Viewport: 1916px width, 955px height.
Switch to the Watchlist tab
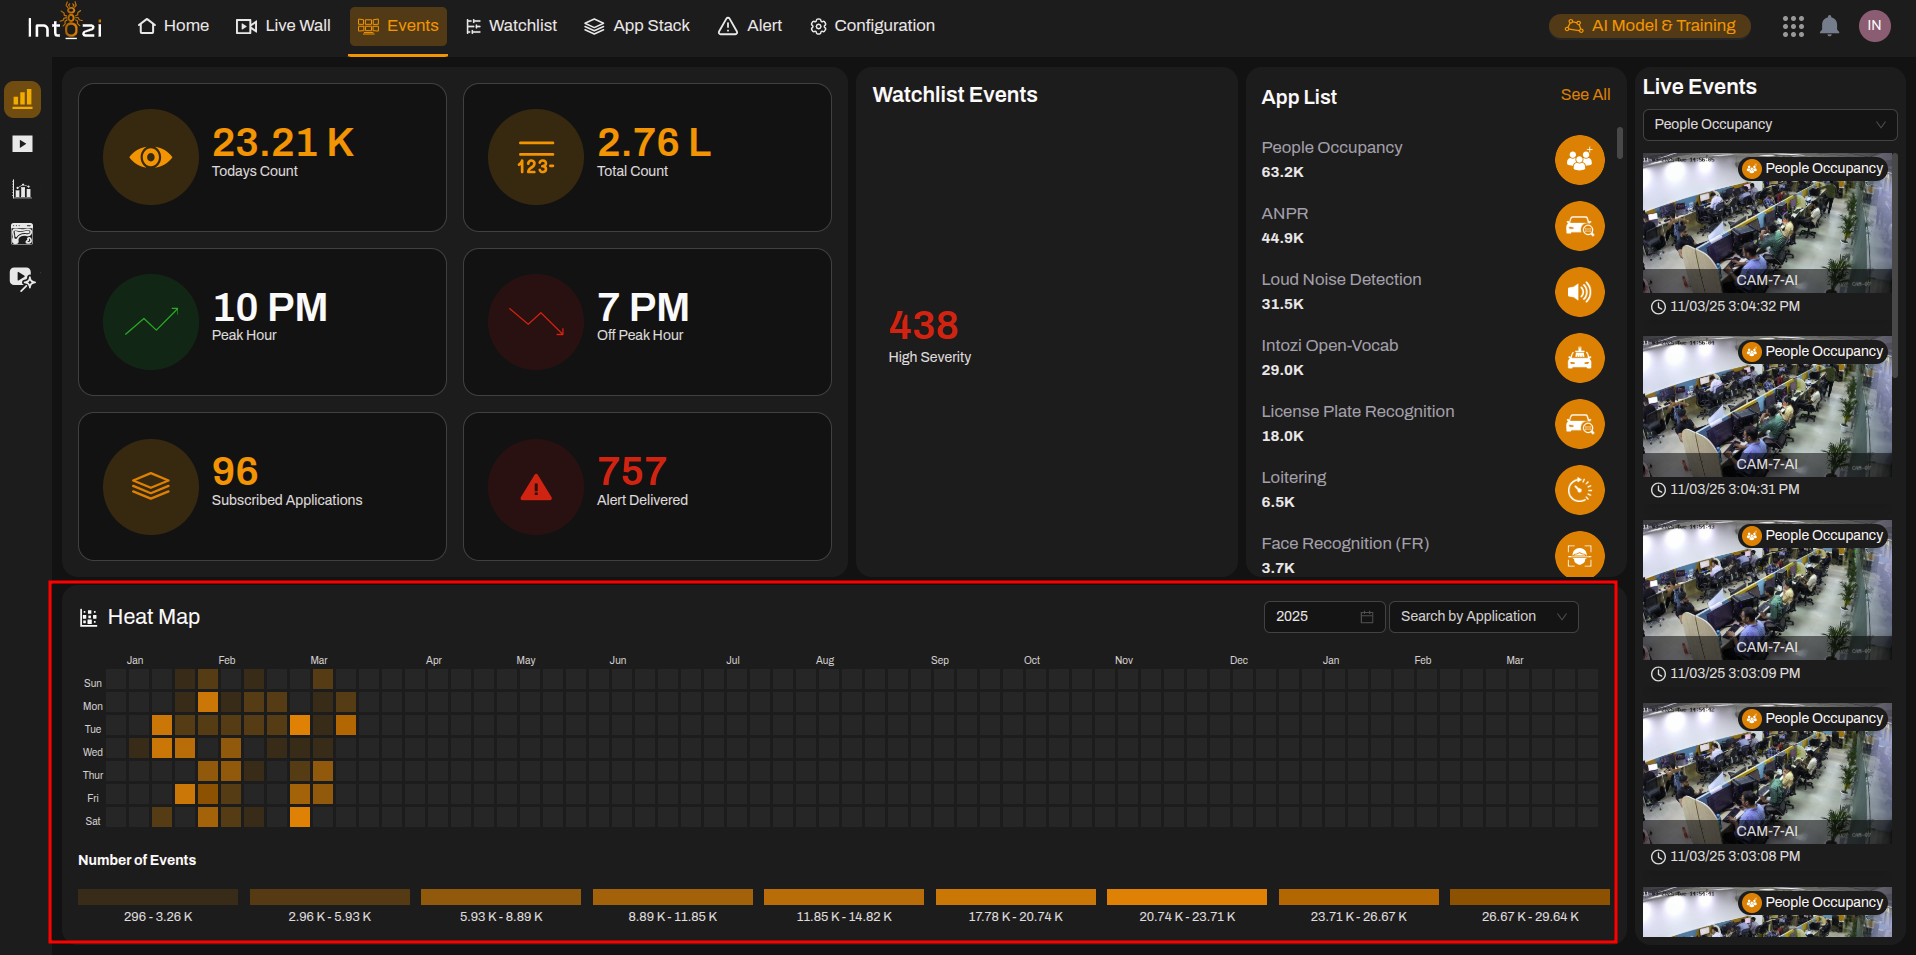(511, 25)
